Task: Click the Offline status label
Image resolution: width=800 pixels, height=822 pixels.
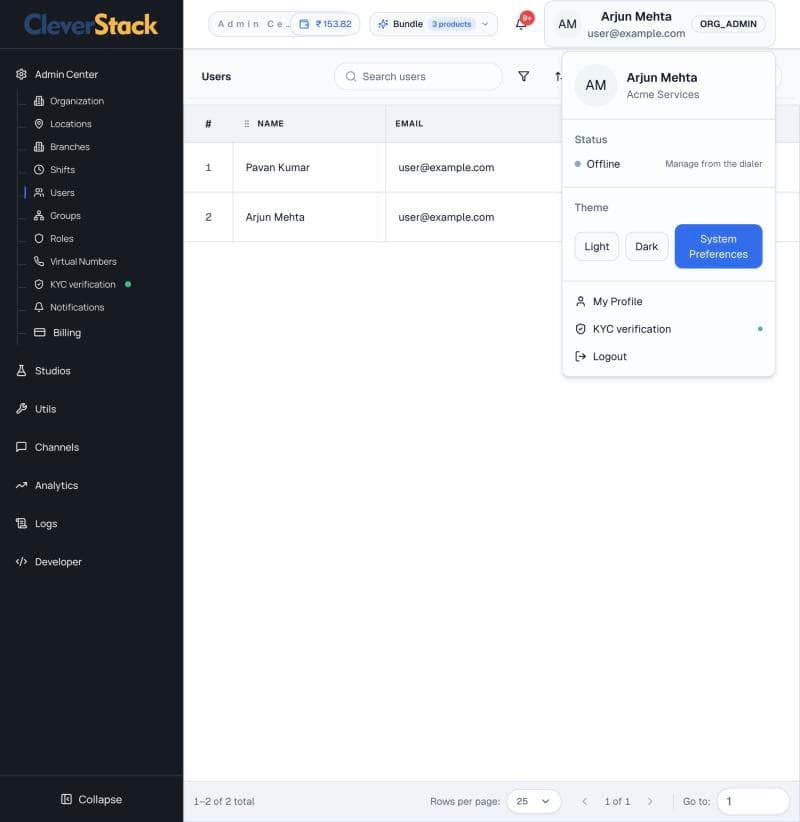Action: click(603, 164)
